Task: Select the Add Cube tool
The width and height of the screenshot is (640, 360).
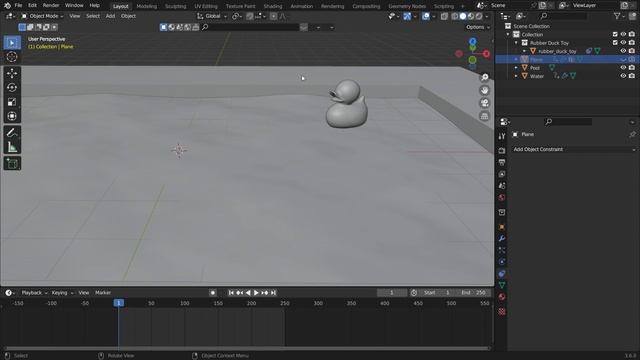Action: pos(12,164)
